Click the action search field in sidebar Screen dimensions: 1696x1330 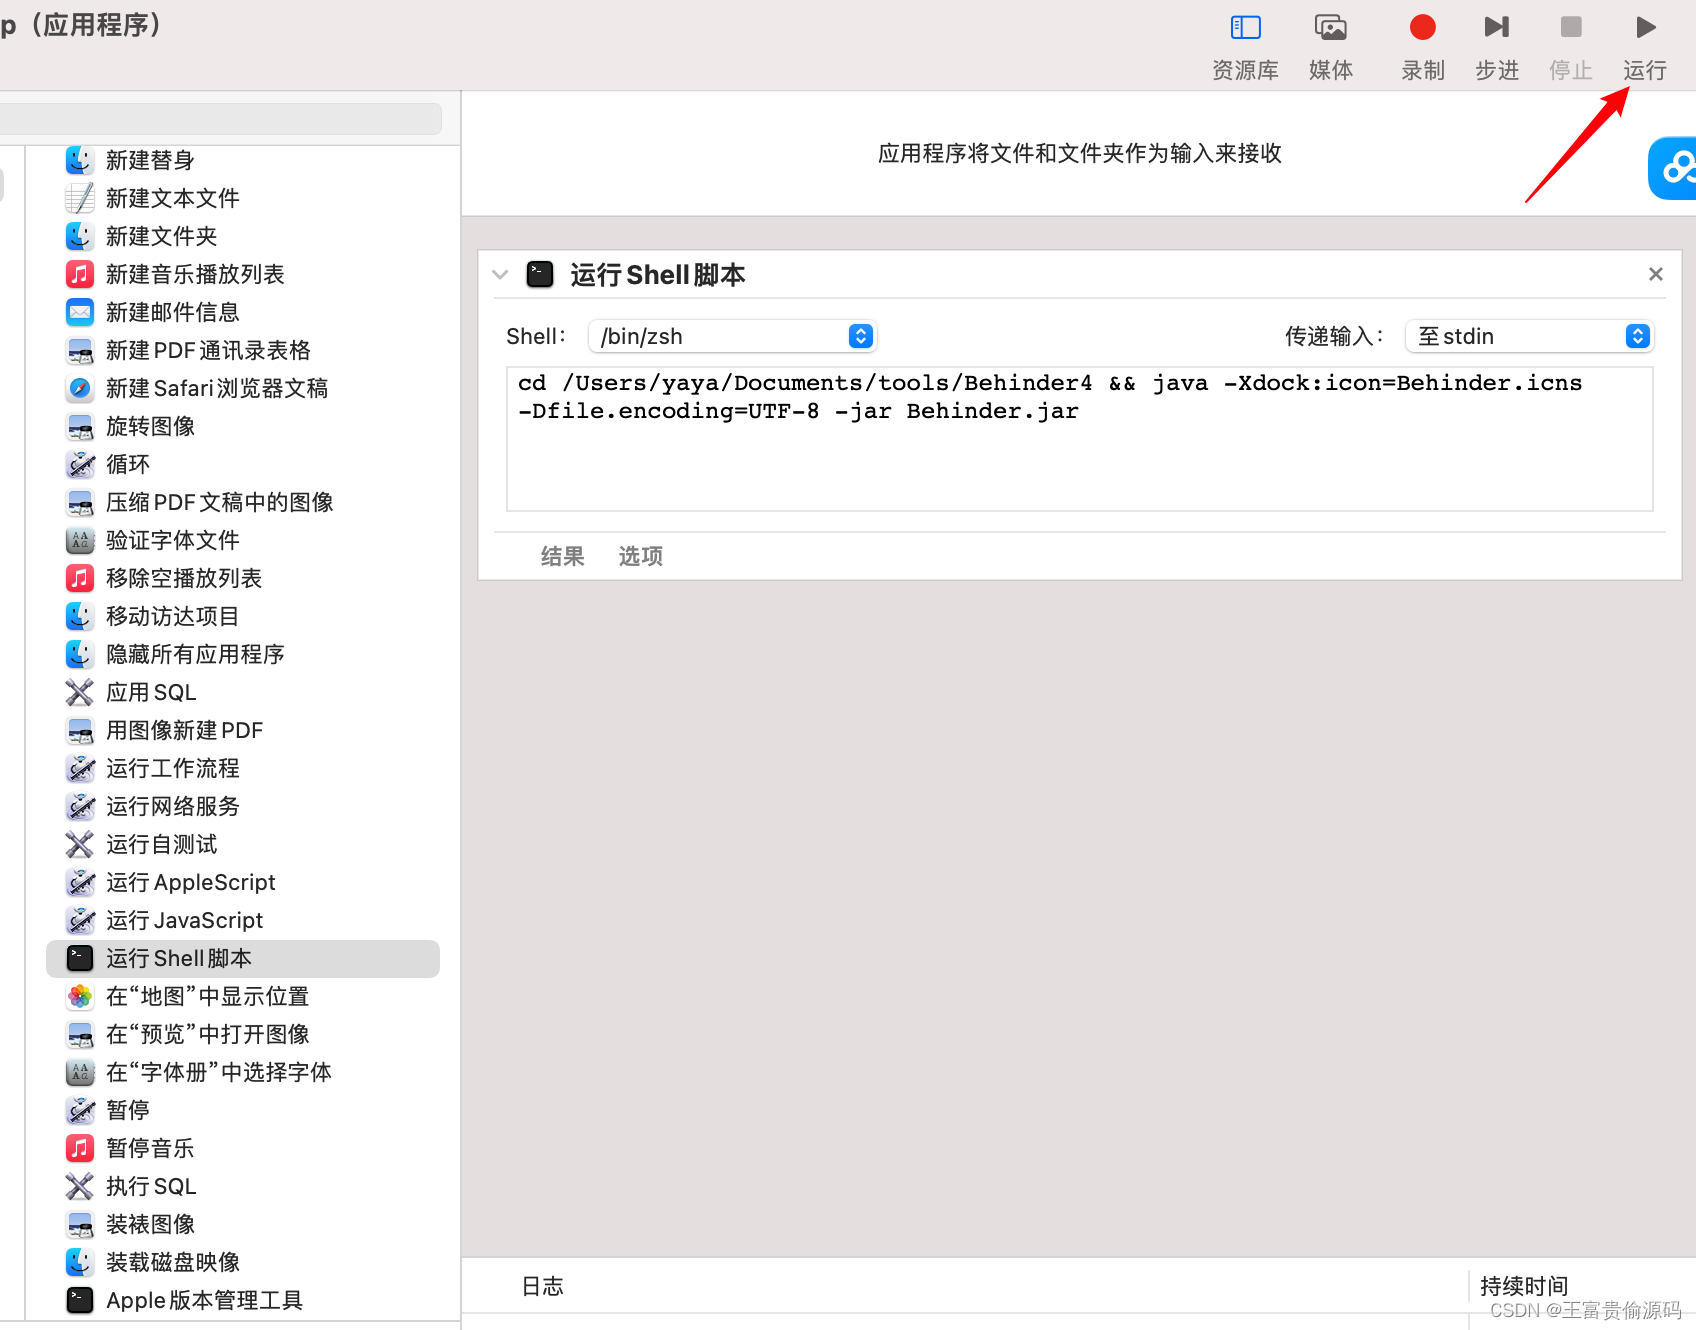[220, 119]
